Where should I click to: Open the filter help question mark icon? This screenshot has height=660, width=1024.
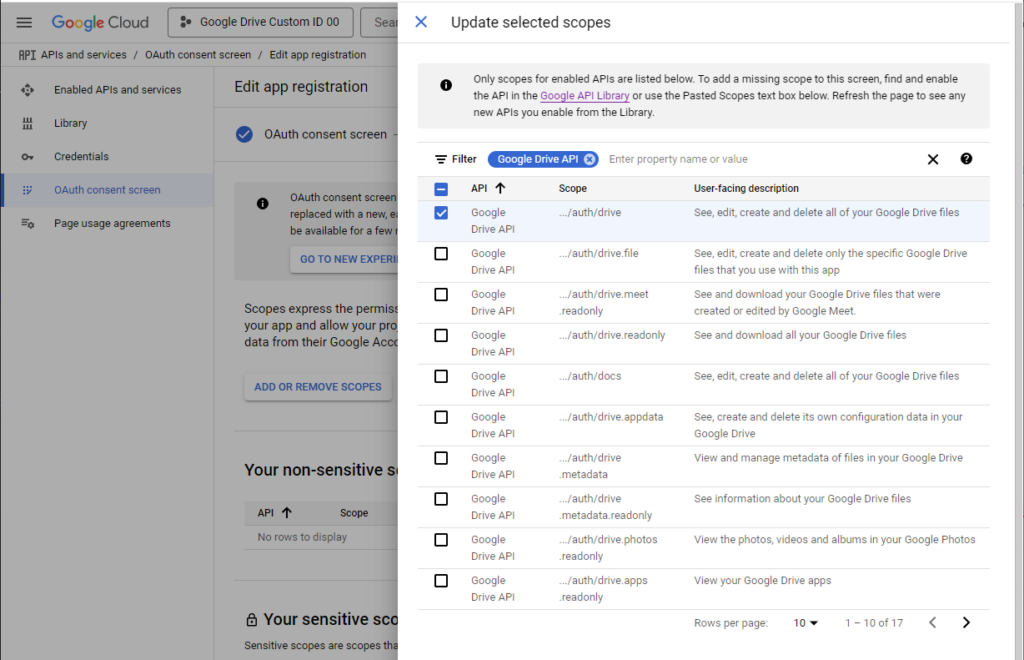[x=966, y=159]
